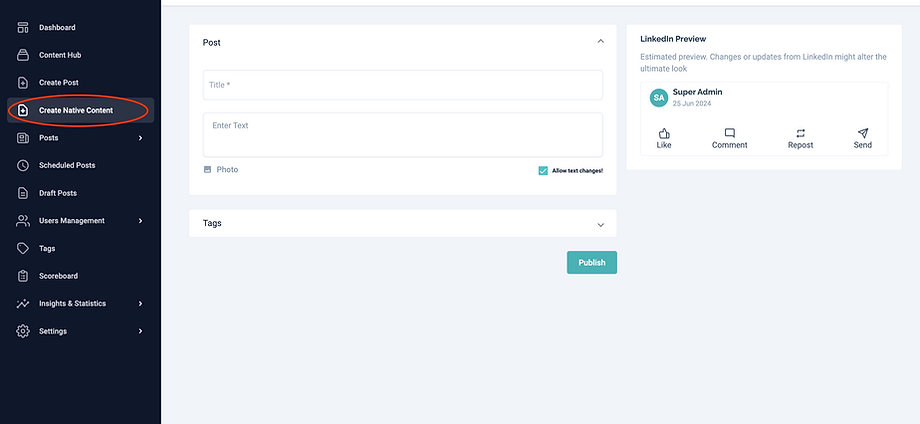Expand the Tags section chevron
920x424 pixels.
pos(600,225)
